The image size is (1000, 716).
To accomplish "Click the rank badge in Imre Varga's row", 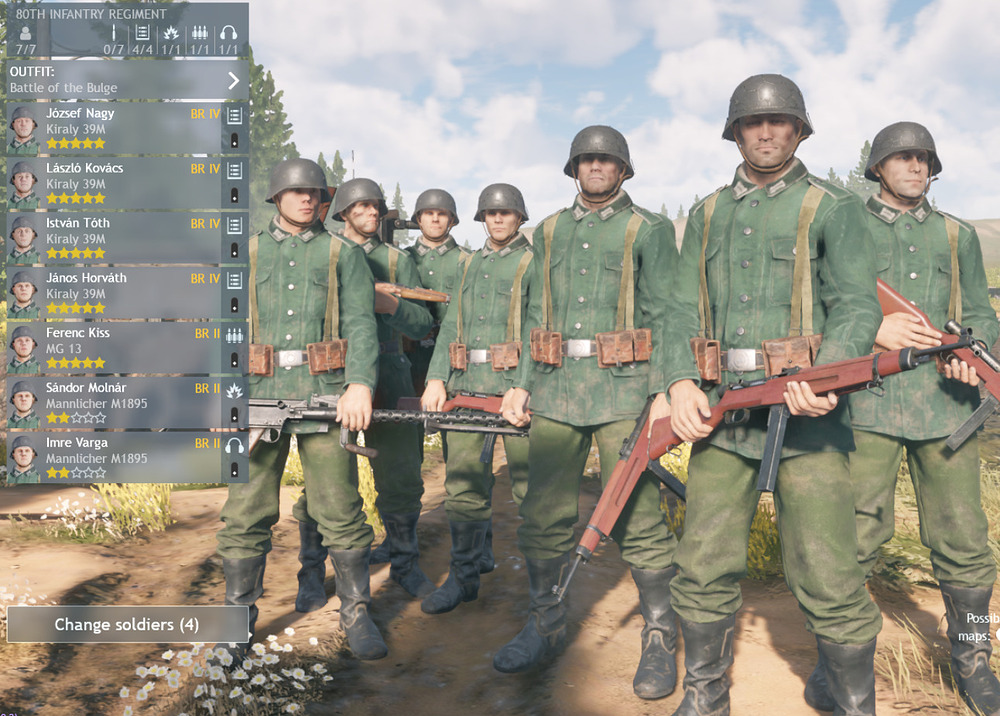I will [x=234, y=471].
